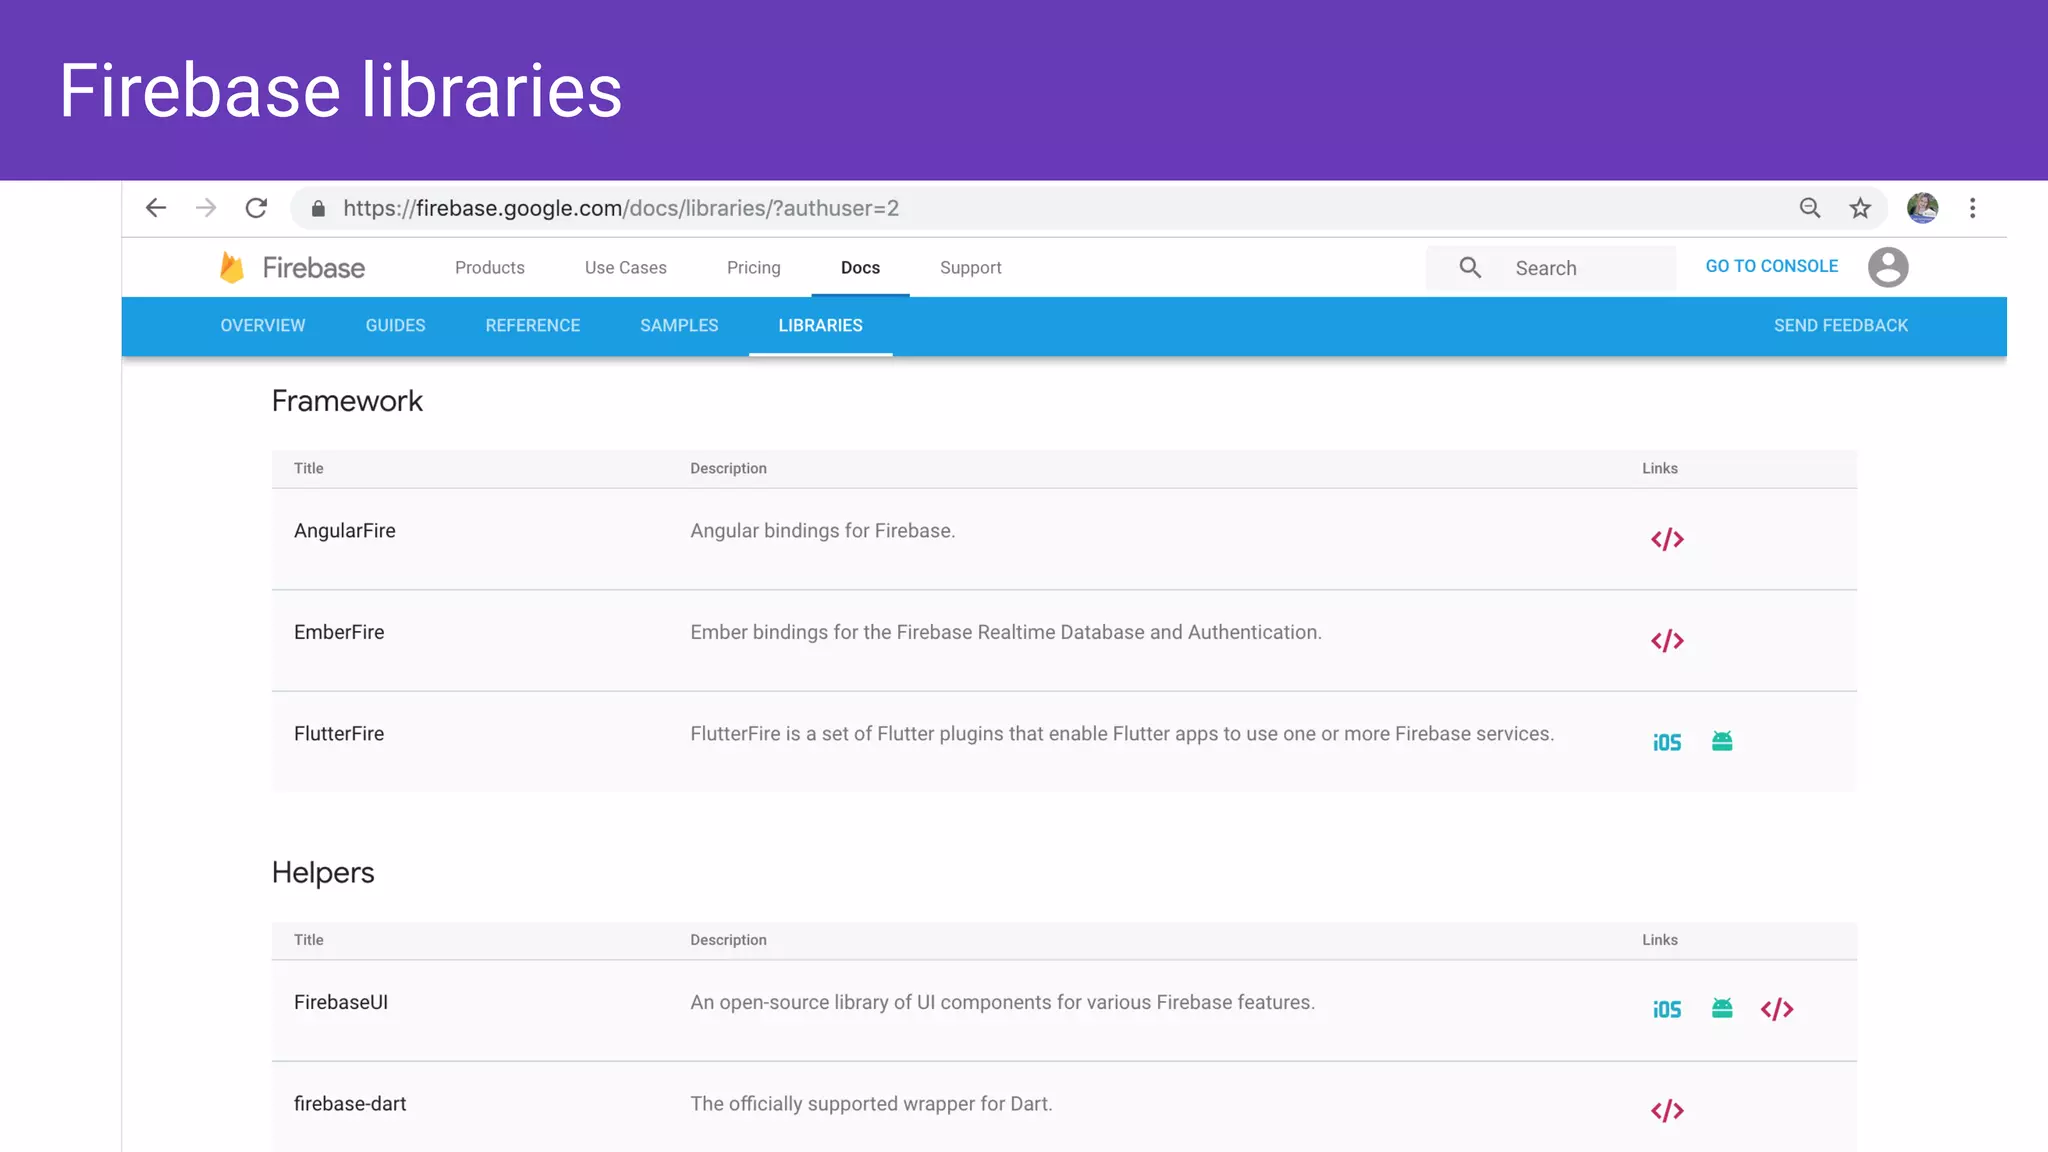Image resolution: width=2048 pixels, height=1152 pixels.
Task: Open the FirebaseUI source code link icon
Action: (1777, 1009)
